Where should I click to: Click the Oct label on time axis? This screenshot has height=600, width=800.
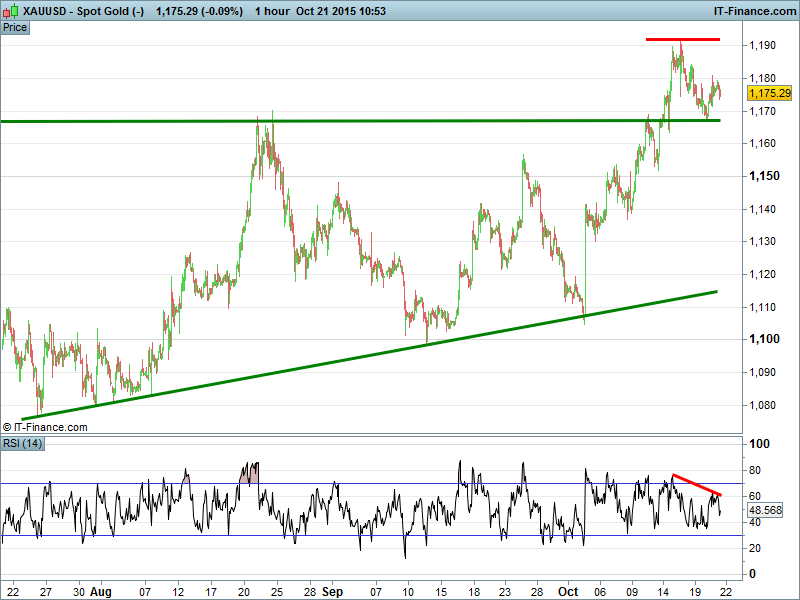(568, 591)
